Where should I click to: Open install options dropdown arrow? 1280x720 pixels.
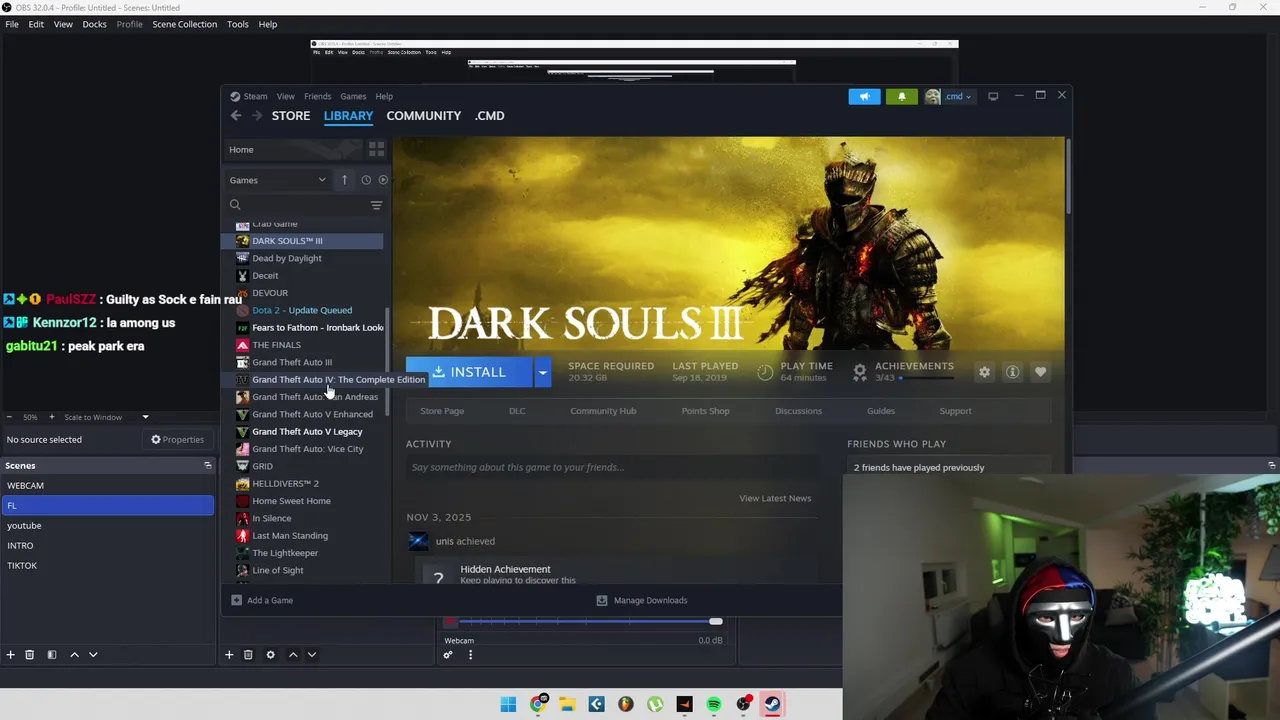coord(542,372)
